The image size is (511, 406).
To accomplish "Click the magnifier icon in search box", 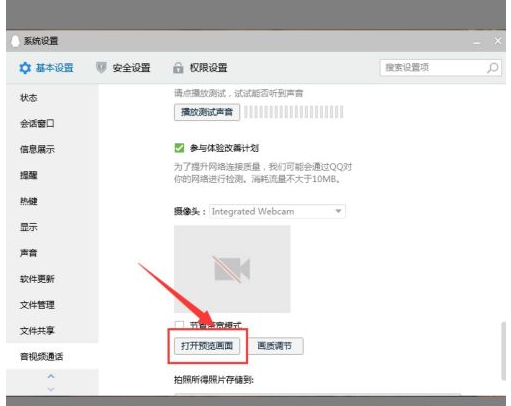I will pyautogui.click(x=493, y=68).
